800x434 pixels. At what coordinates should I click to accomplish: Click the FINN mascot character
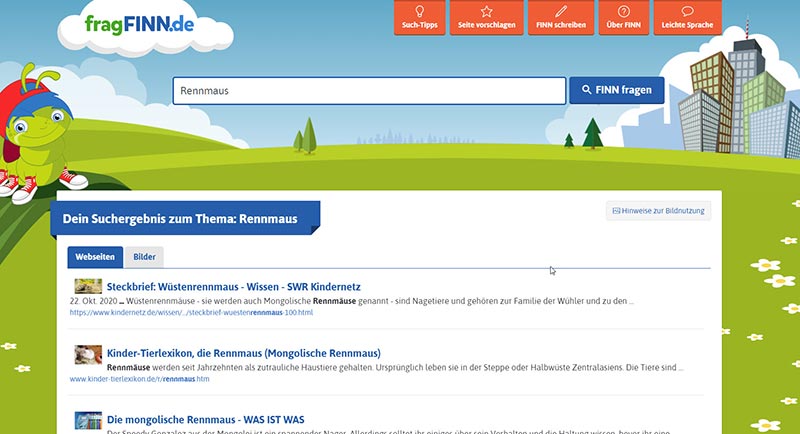36,135
